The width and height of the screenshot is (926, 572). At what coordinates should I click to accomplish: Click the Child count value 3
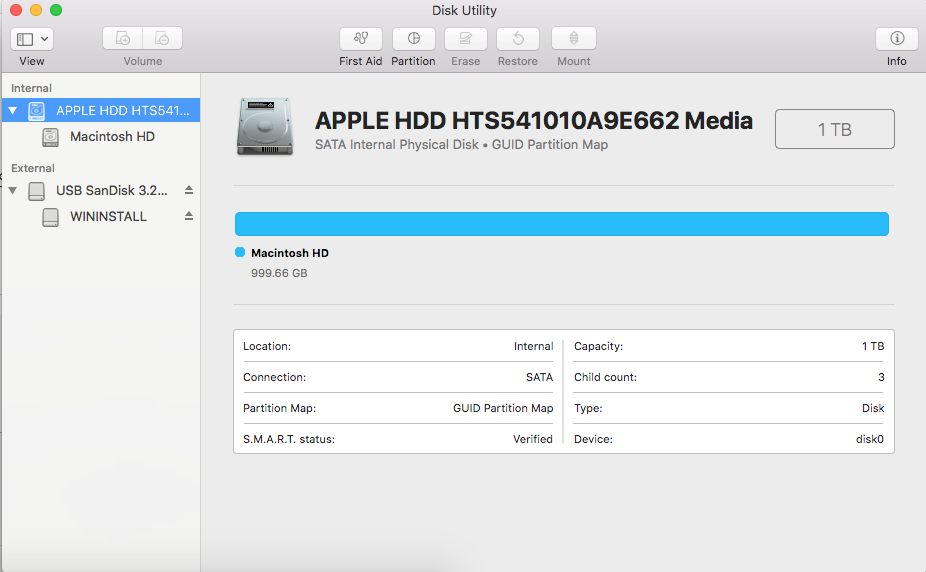pyautogui.click(x=881, y=377)
